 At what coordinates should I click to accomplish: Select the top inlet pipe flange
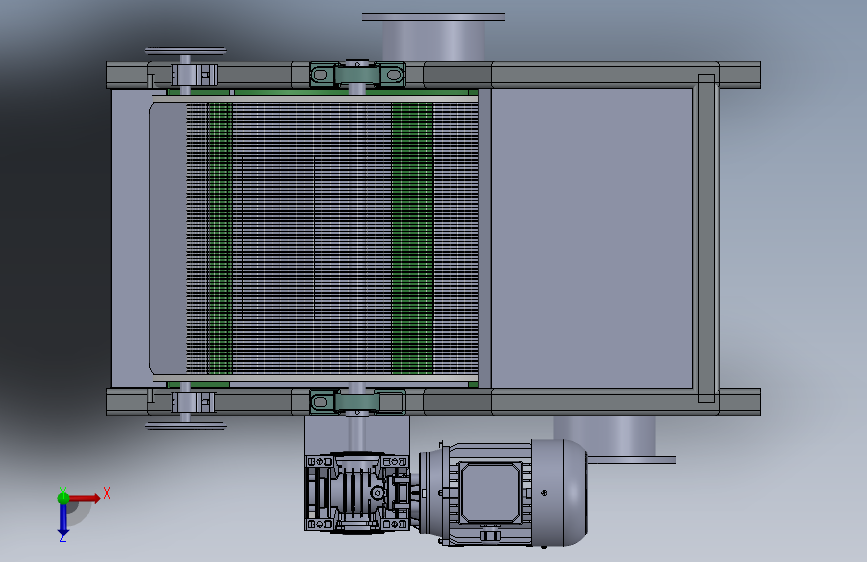(x=433, y=17)
